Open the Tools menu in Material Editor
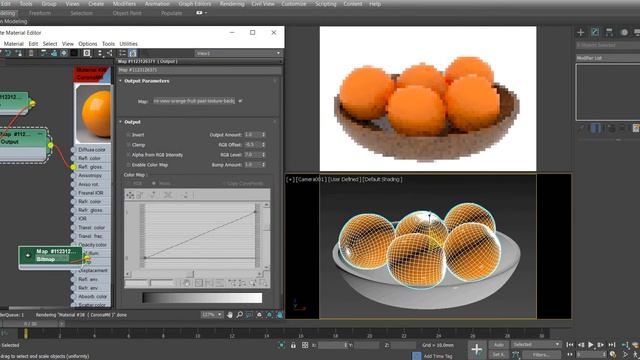Viewport: 640px width, 360px height. coord(108,44)
